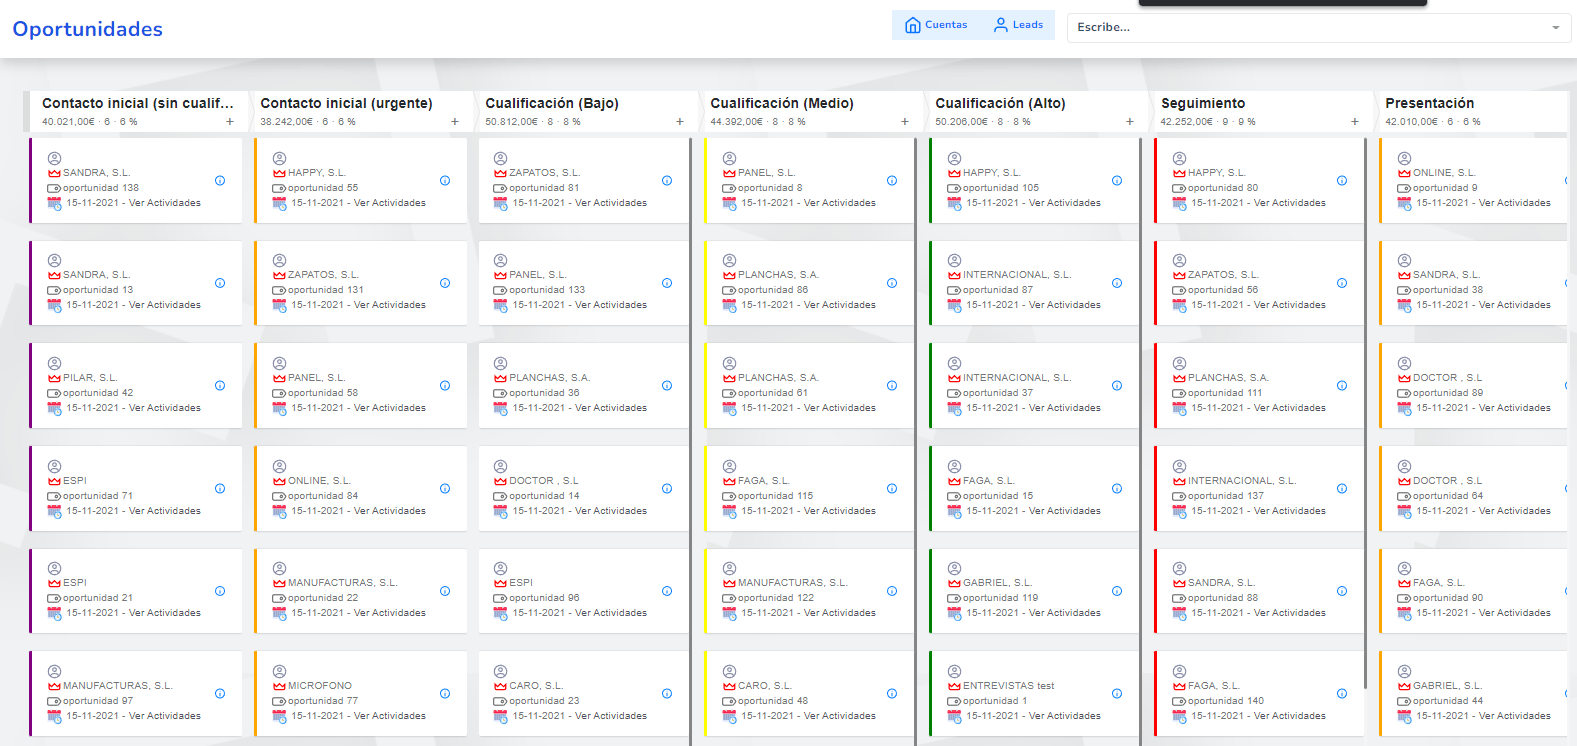Click the user avatar icon on oportunidad 55 card
This screenshot has width=1577, height=746.
(280, 158)
